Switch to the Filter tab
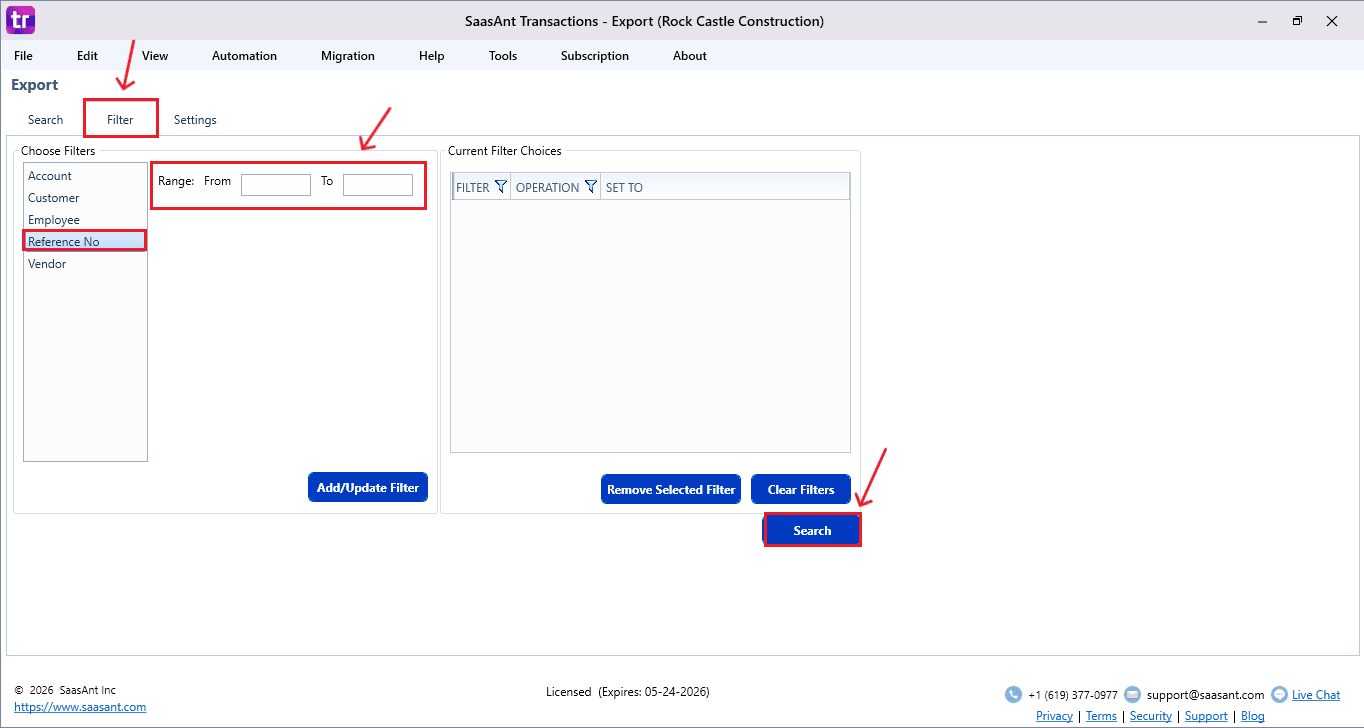Image resolution: width=1364 pixels, height=728 pixels. point(120,120)
